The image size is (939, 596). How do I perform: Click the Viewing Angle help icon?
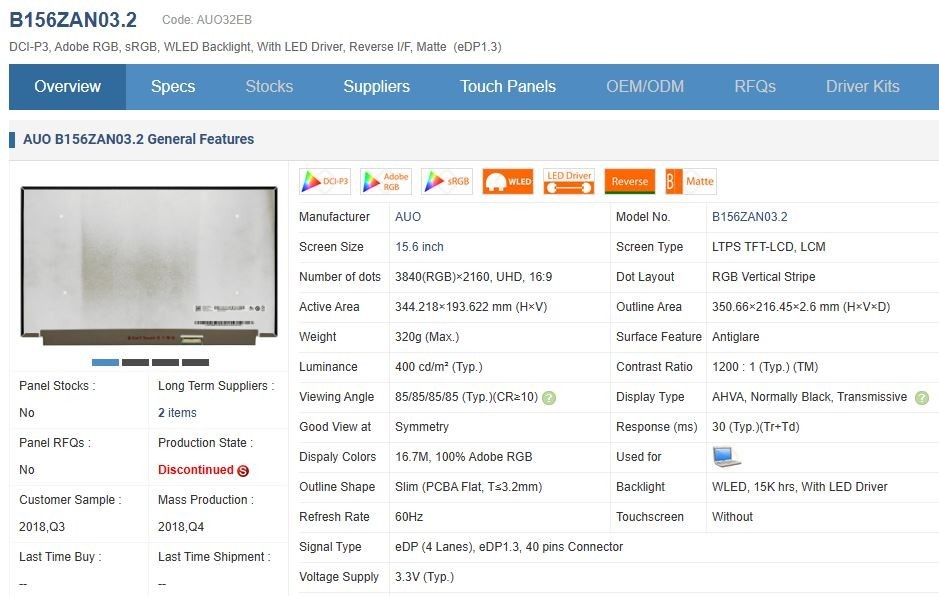tap(549, 398)
